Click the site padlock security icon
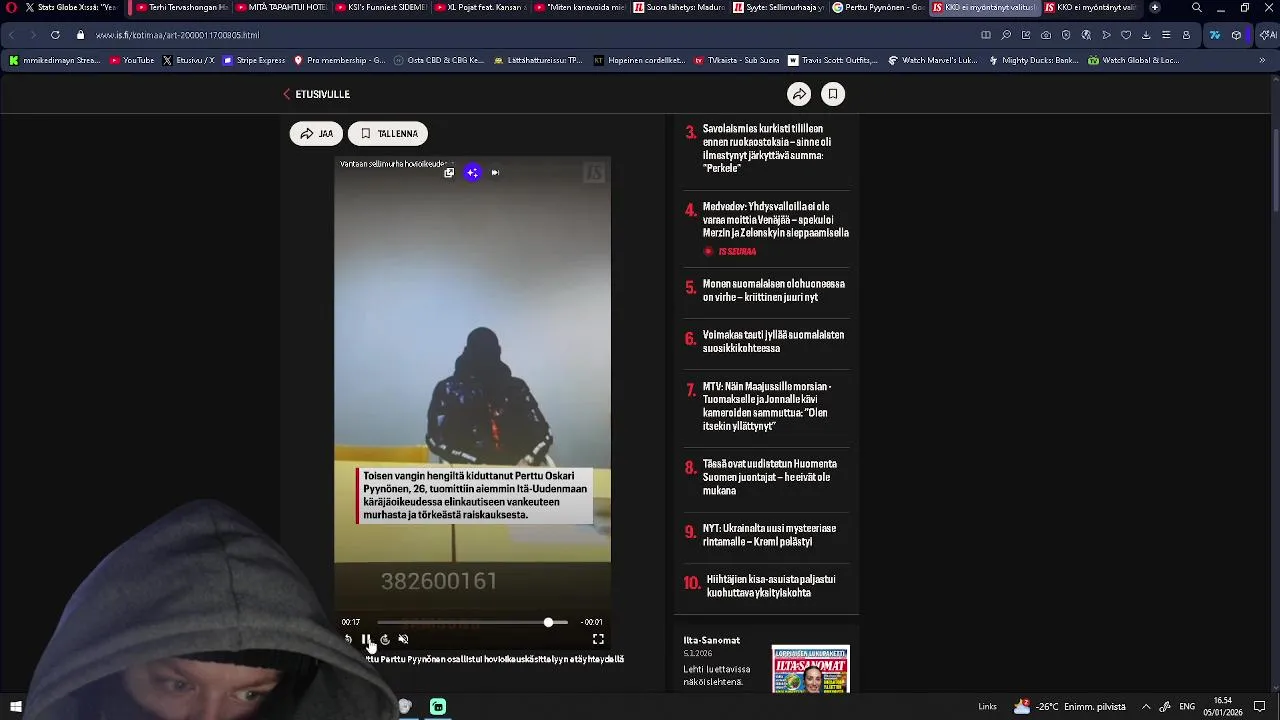This screenshot has height=720, width=1280. [81, 35]
